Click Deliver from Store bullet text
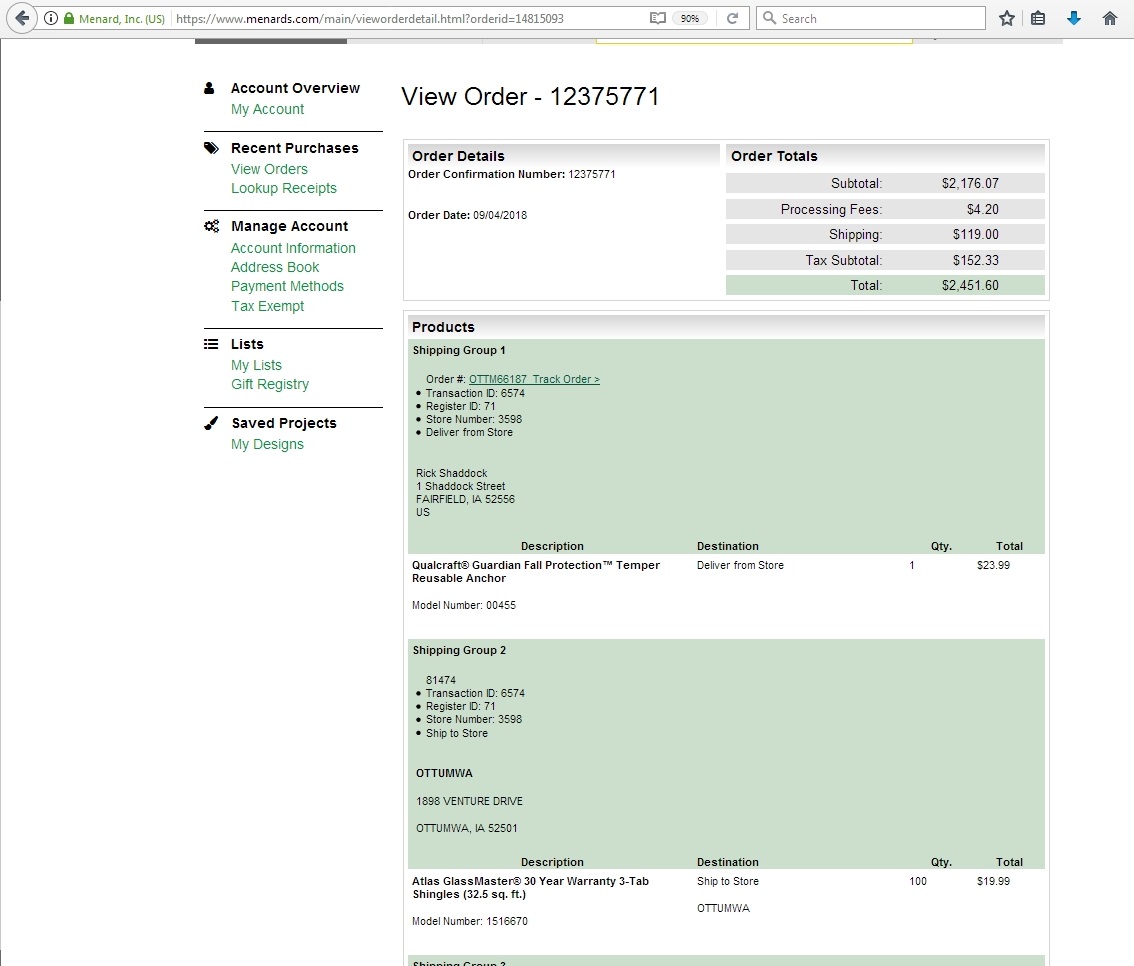 (469, 432)
